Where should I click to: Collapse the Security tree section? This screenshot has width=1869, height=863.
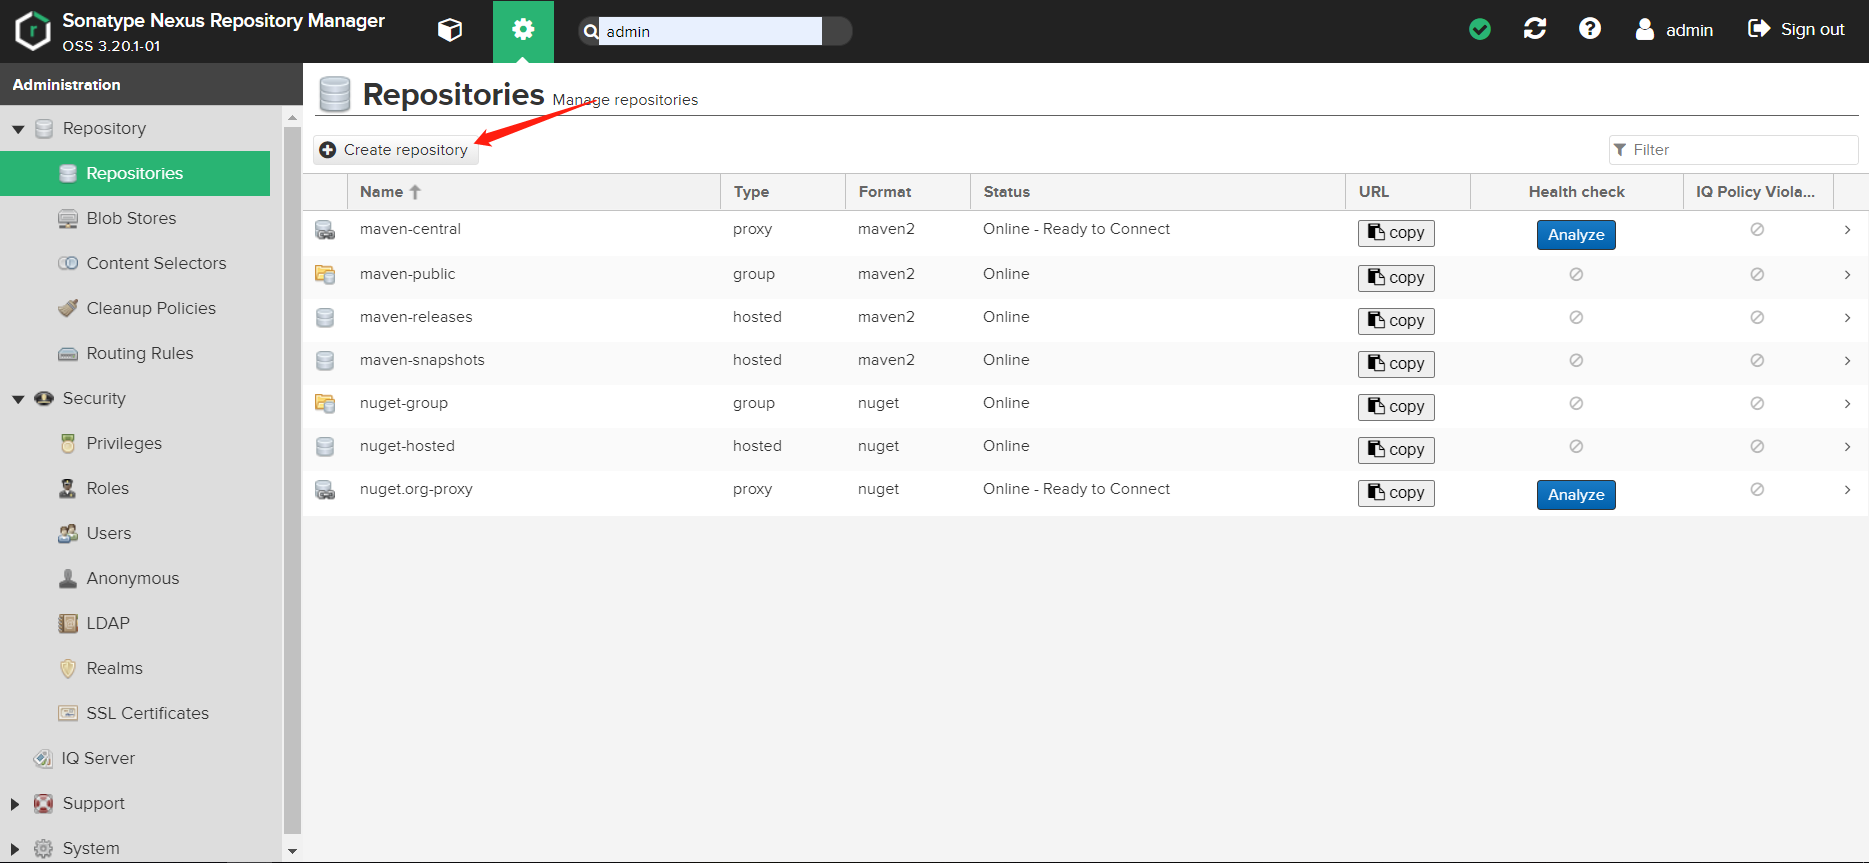pos(18,399)
